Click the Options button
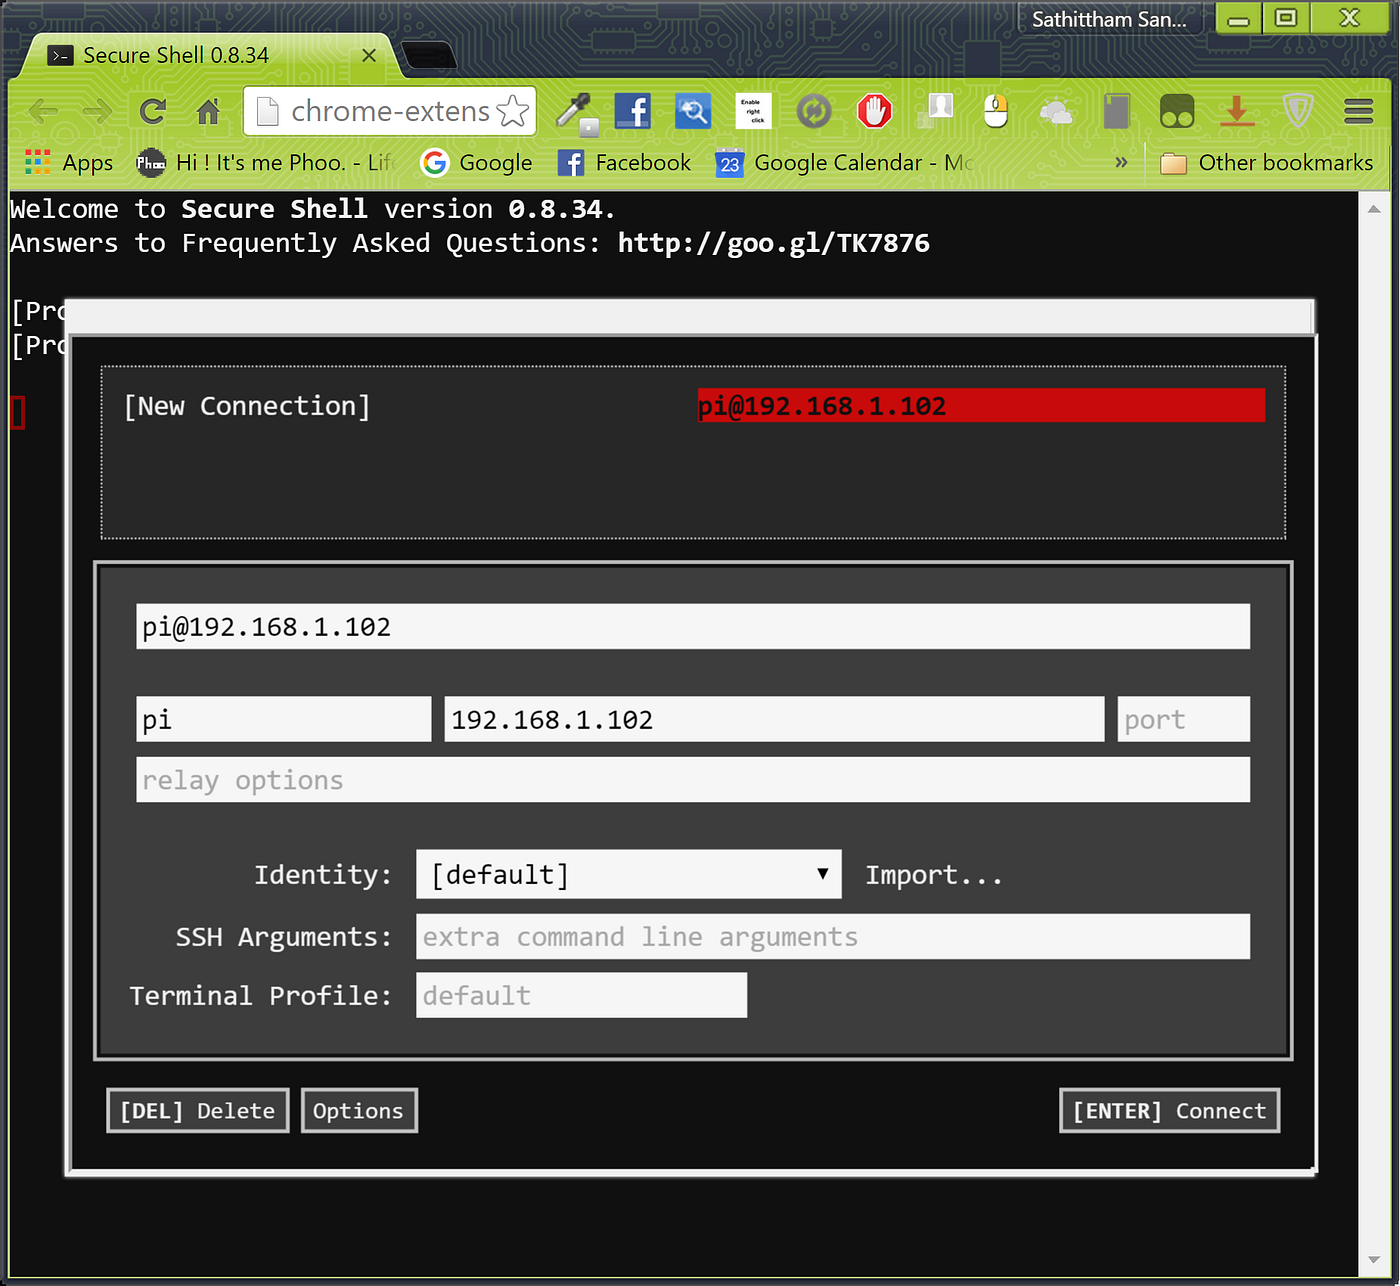The image size is (1400, 1286). 359,1110
